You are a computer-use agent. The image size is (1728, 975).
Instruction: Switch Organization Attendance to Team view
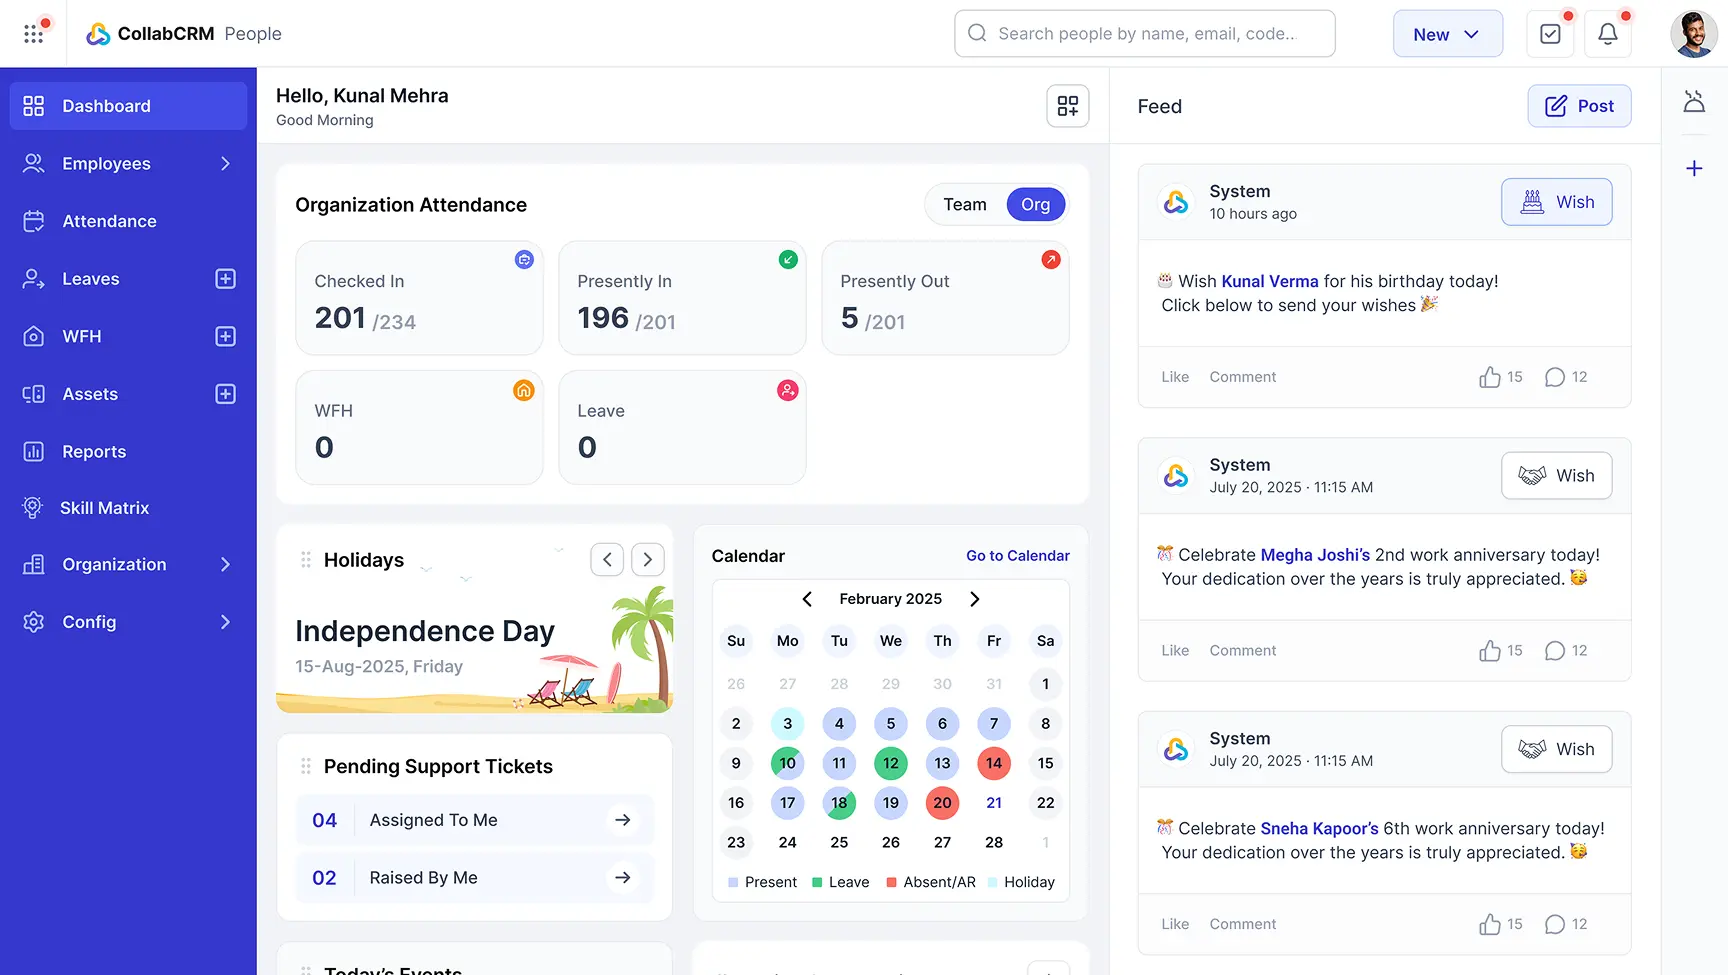point(963,204)
